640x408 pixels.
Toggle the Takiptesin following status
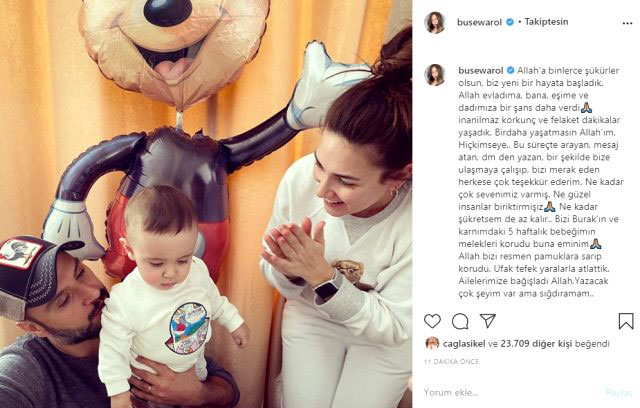(x=546, y=22)
